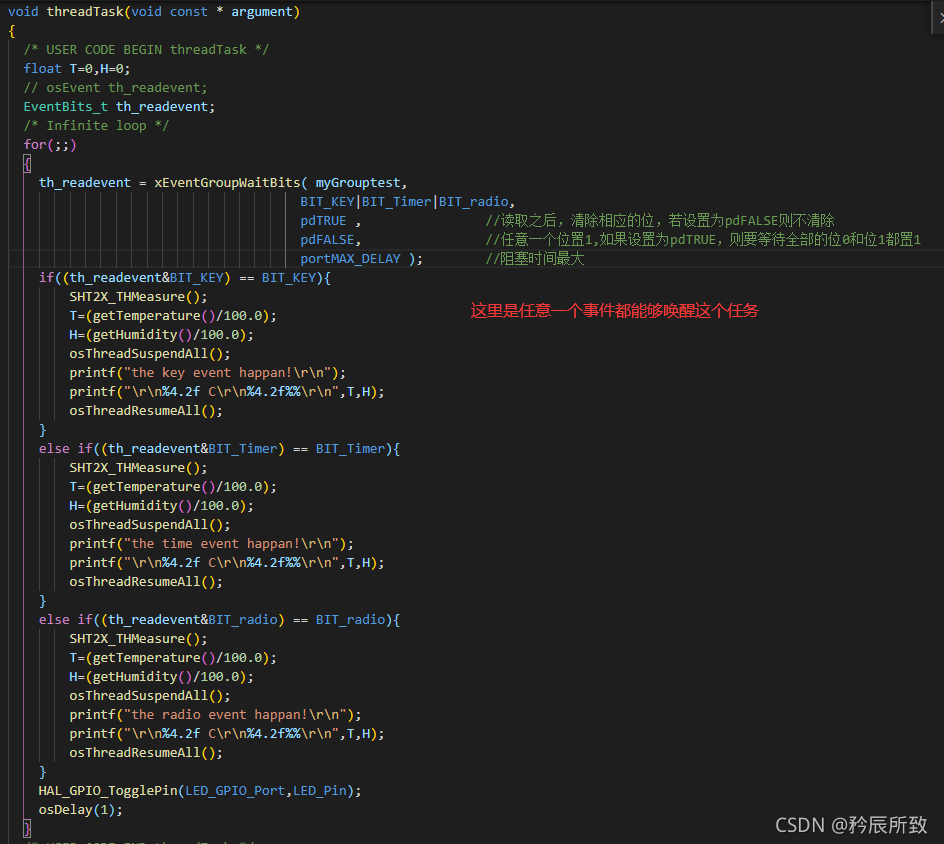Click the 'else if' BIT_radio condition line

pos(219,619)
